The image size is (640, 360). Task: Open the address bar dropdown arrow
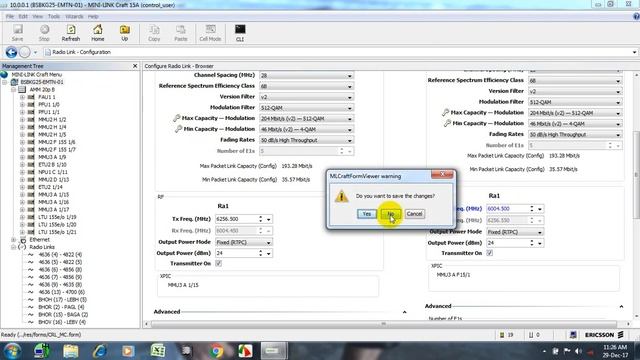pyautogui.click(x=634, y=52)
